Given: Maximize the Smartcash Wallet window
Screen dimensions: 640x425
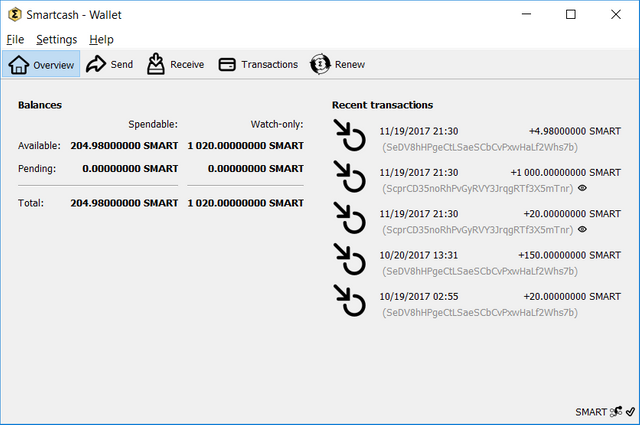Looking at the screenshot, I should coord(571,14).
